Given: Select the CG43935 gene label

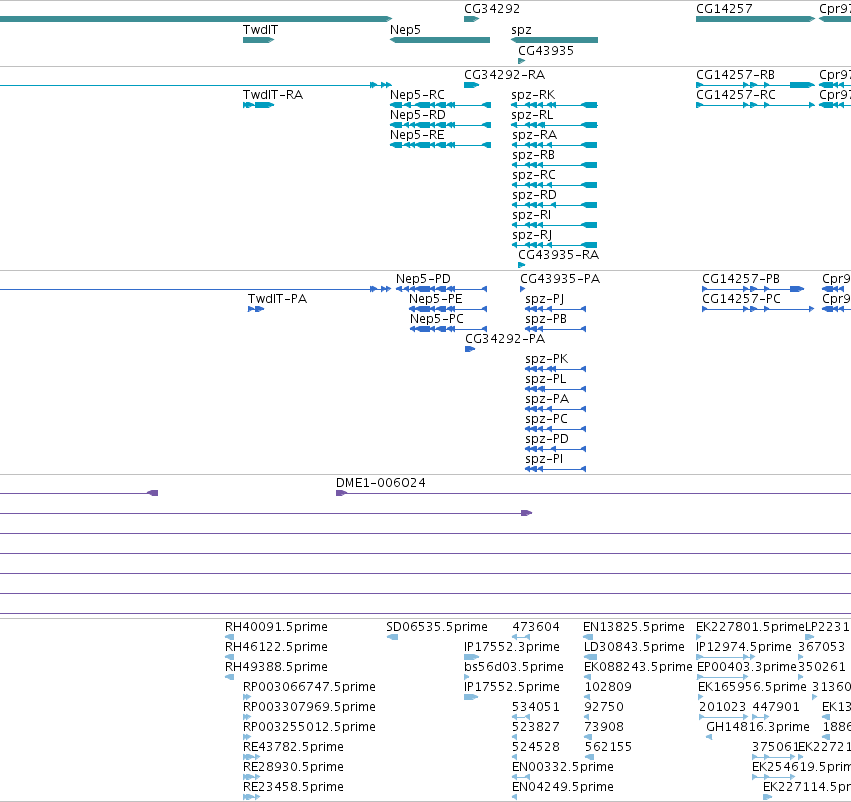Looking at the screenshot, I should click(x=545, y=50).
